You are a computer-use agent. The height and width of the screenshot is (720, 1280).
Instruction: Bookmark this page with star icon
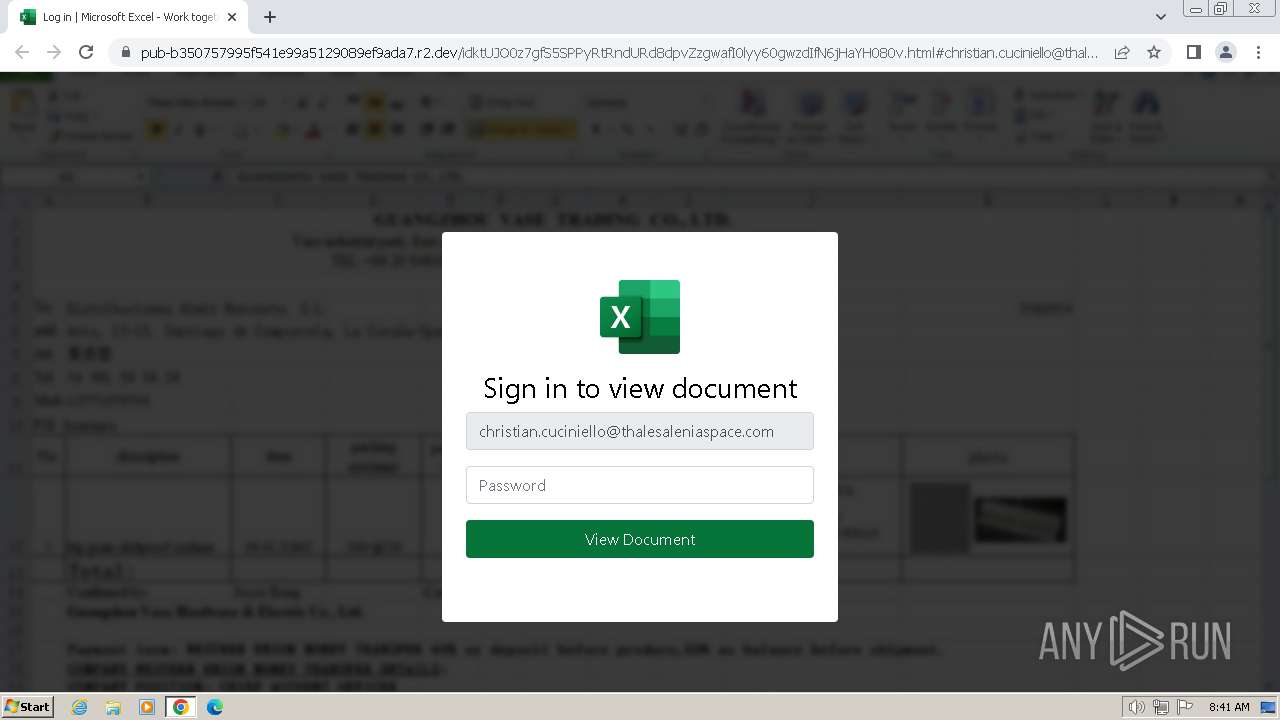(1154, 52)
